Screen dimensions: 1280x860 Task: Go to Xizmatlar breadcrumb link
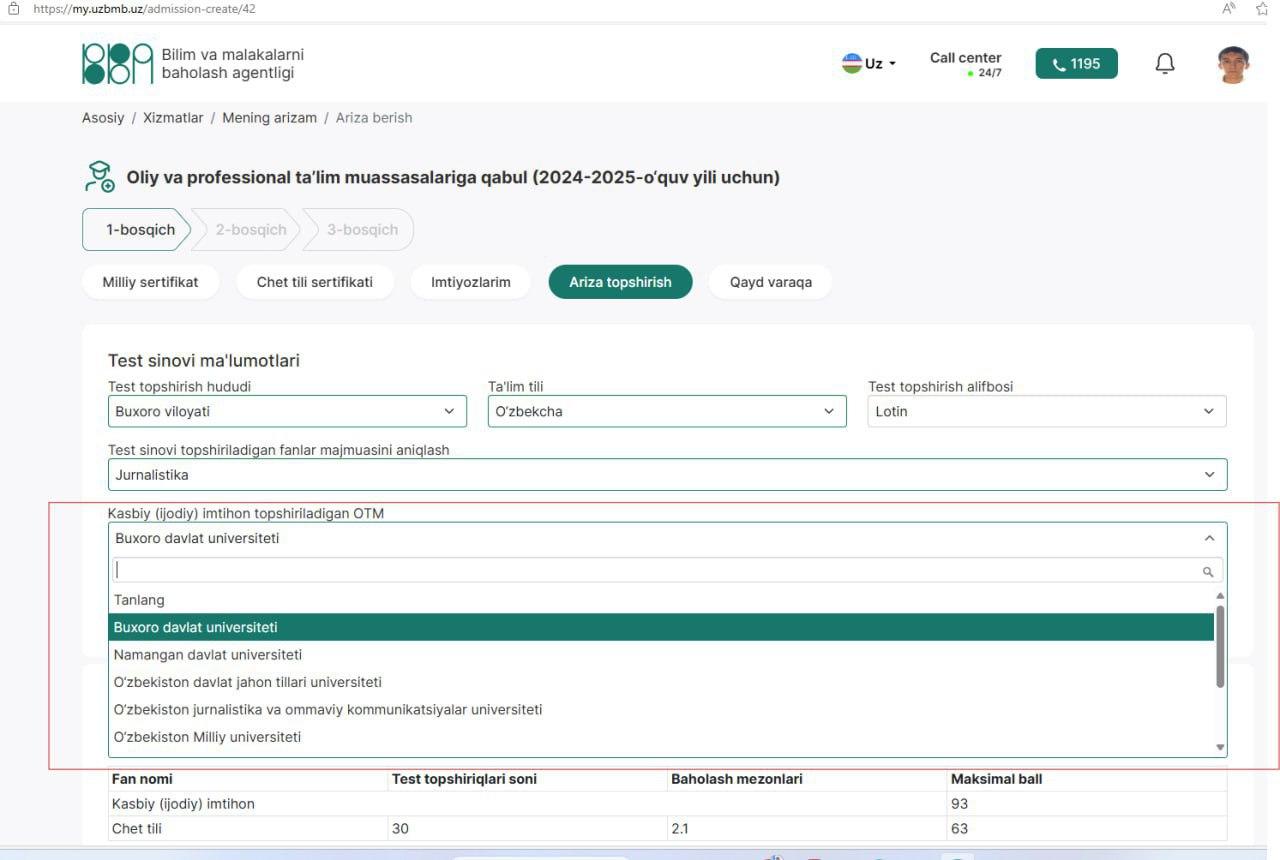(x=173, y=117)
